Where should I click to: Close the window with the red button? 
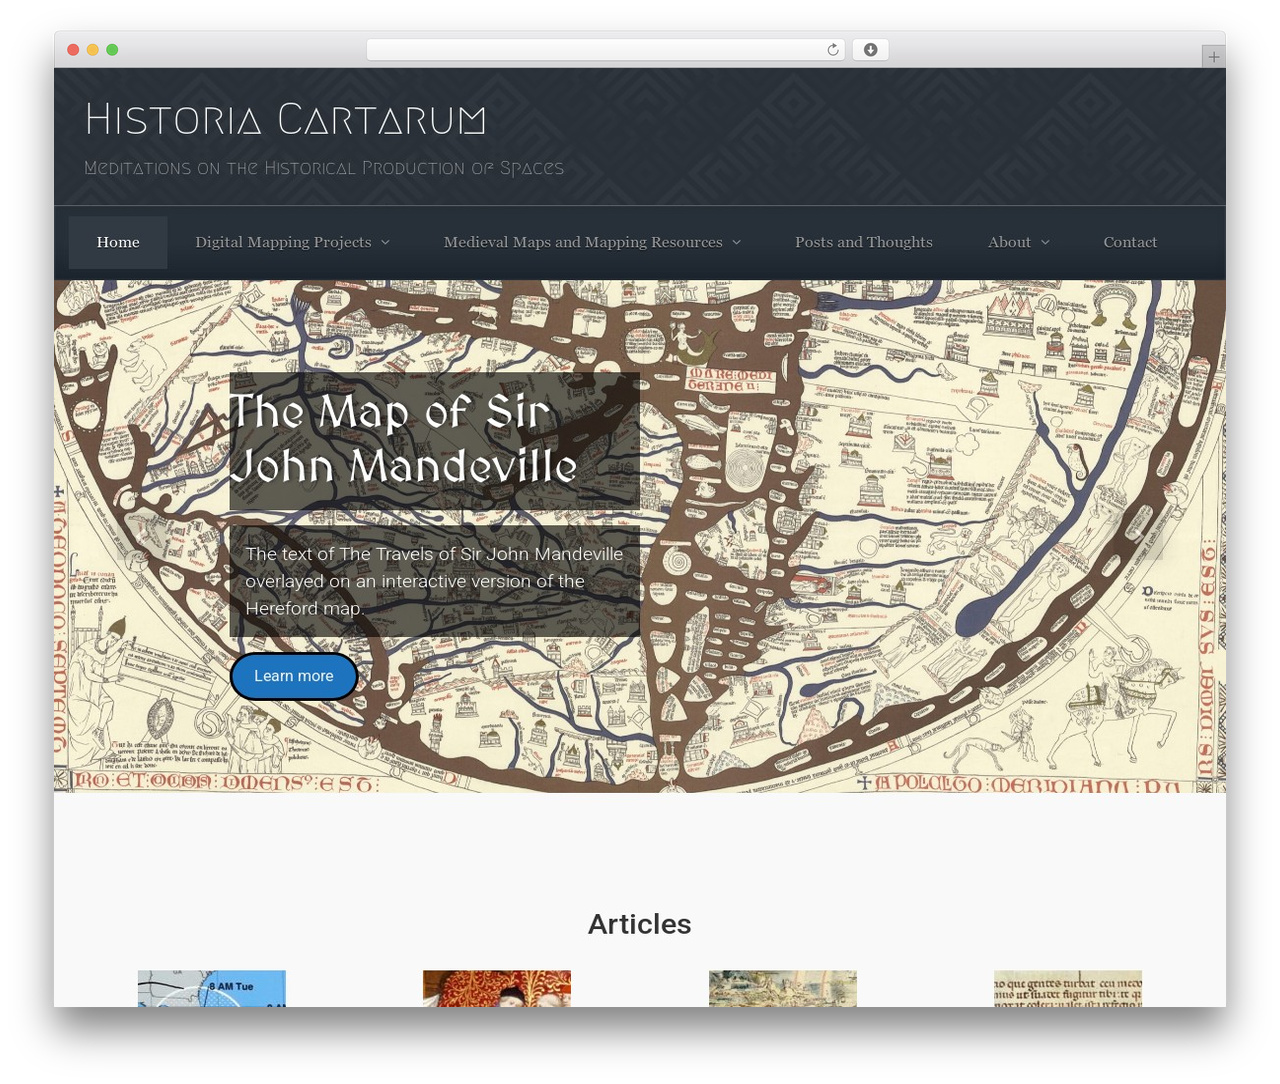click(73, 50)
